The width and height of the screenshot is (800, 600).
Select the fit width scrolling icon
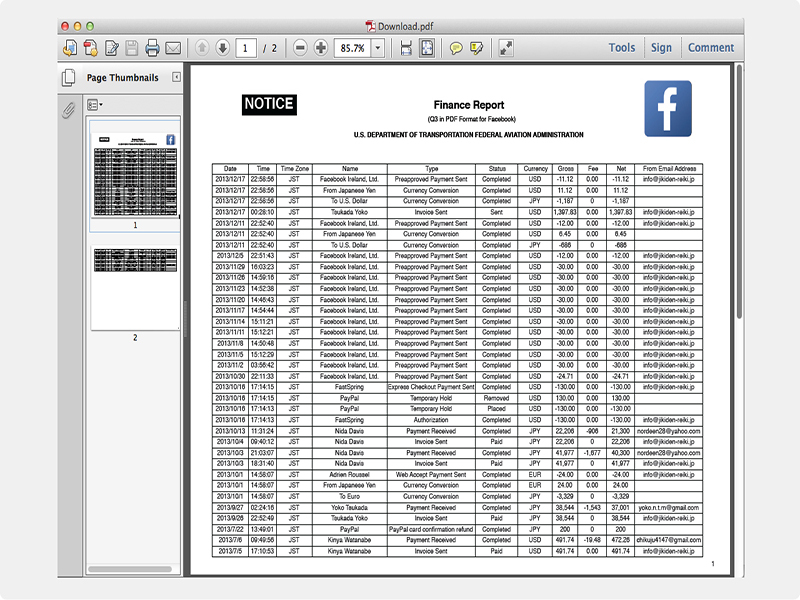(406, 48)
